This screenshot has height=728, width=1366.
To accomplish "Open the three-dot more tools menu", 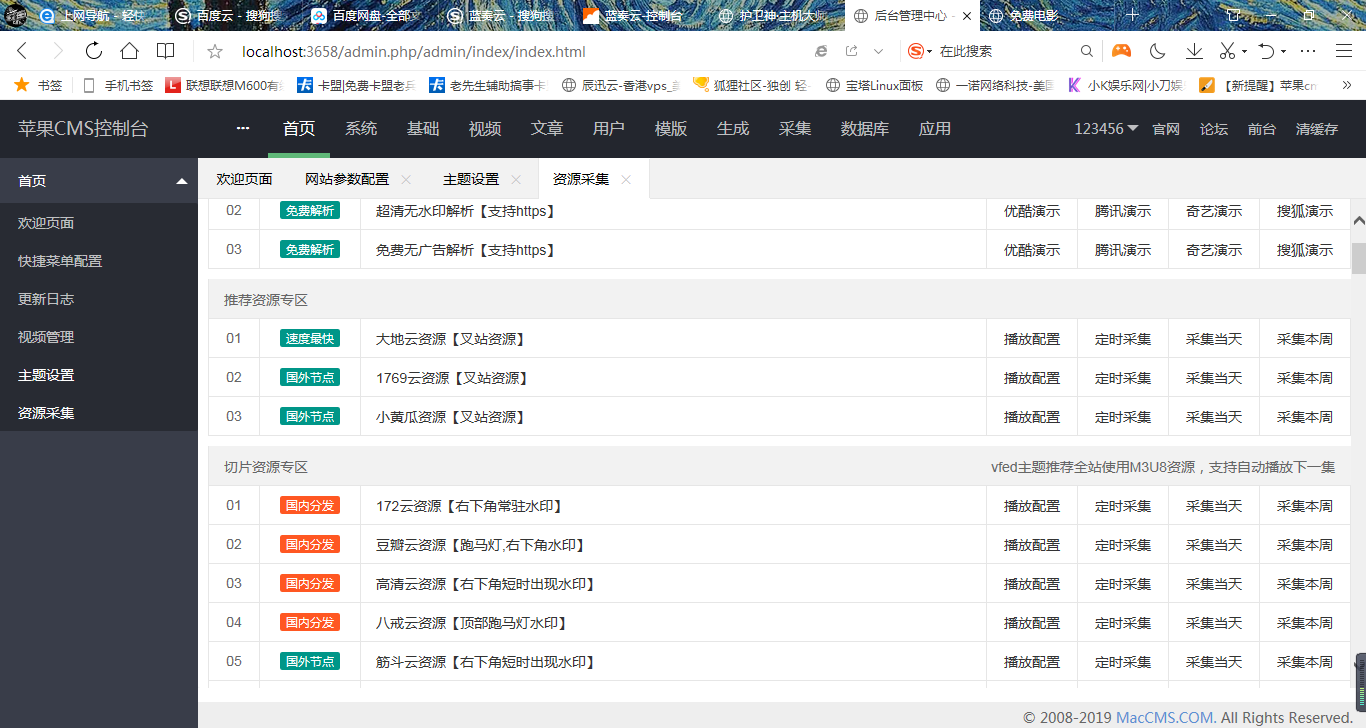I will pos(1308,51).
